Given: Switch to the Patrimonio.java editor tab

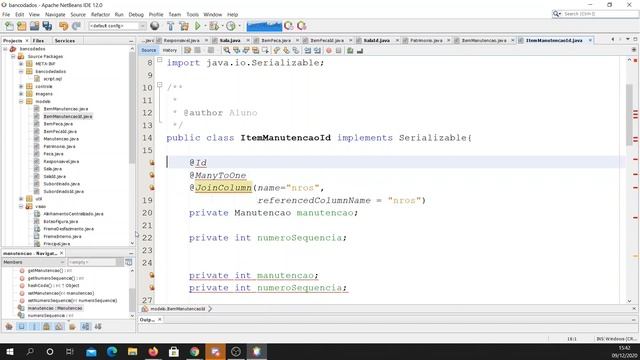Looking at the screenshot, I should (x=426, y=40).
